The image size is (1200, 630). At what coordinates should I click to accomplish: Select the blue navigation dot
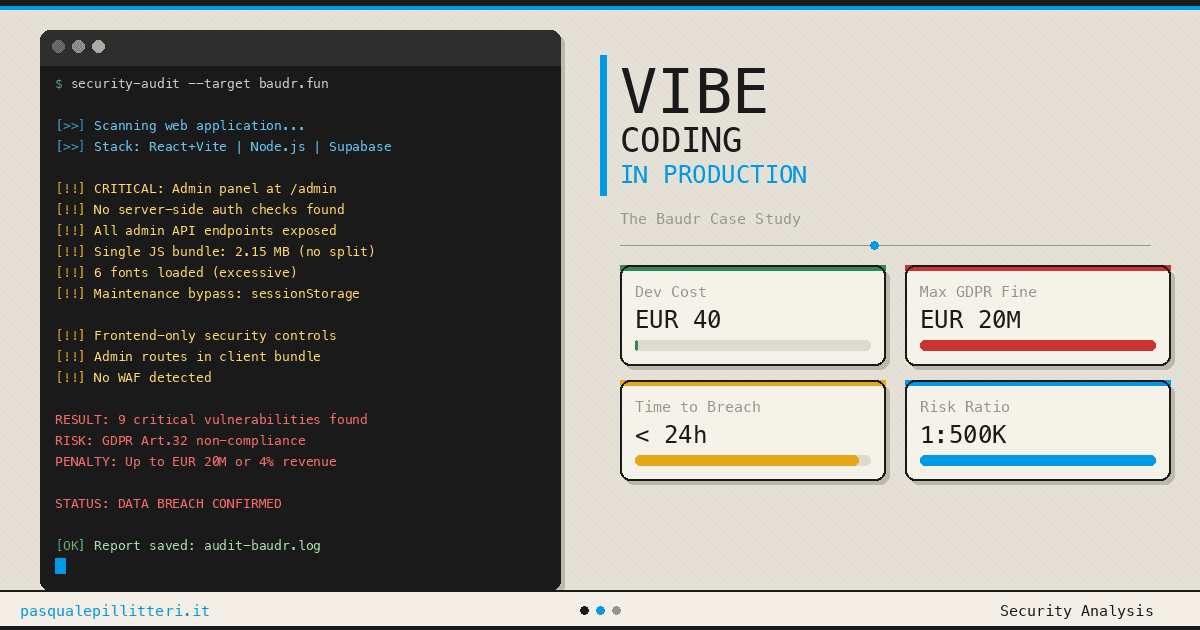click(600, 609)
